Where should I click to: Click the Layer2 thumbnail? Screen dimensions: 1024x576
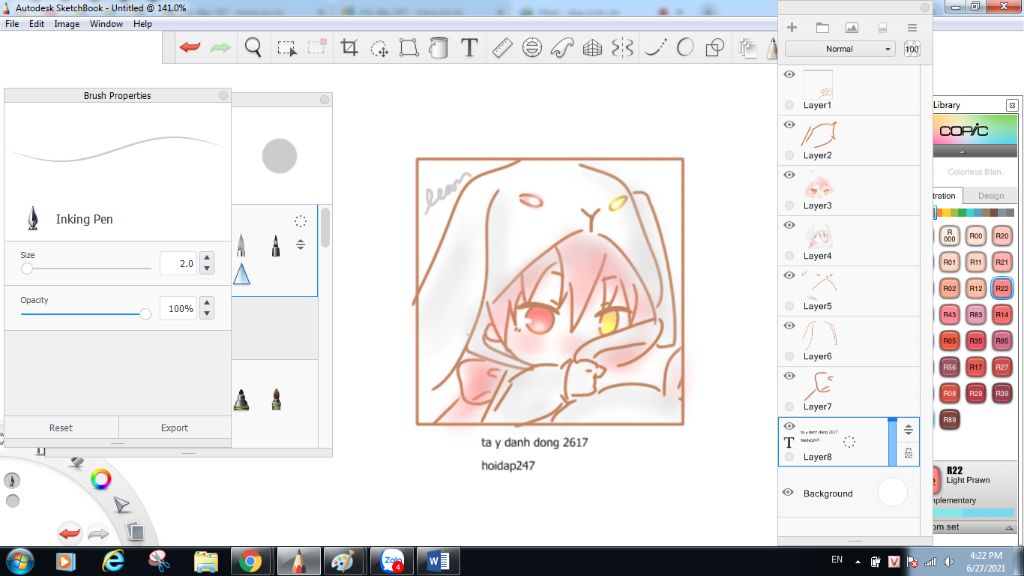pyautogui.click(x=818, y=135)
